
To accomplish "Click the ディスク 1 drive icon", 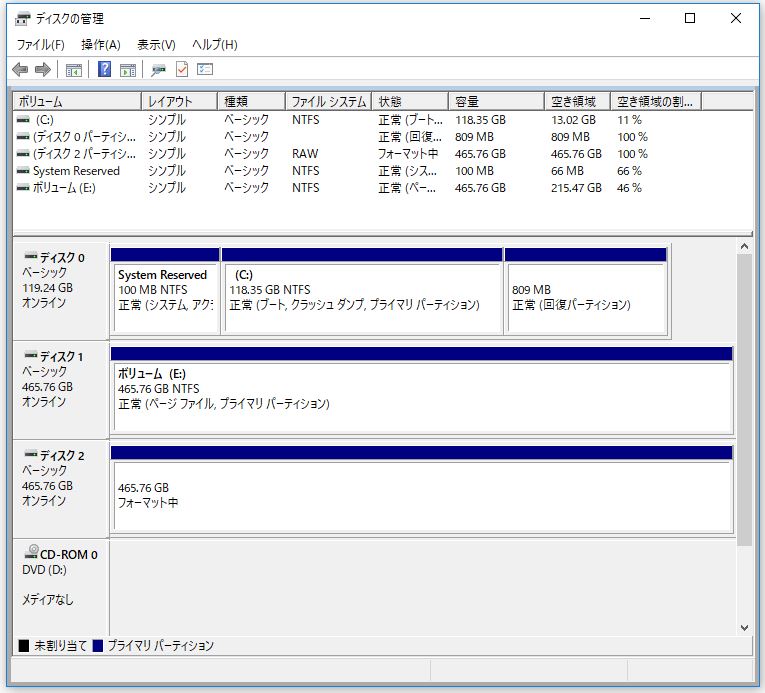I will click(31, 355).
